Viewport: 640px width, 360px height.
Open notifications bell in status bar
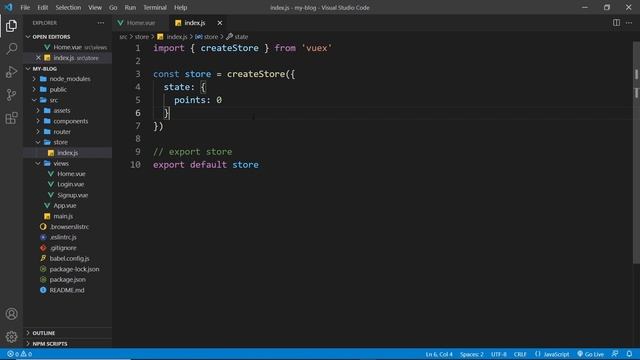click(x=629, y=354)
